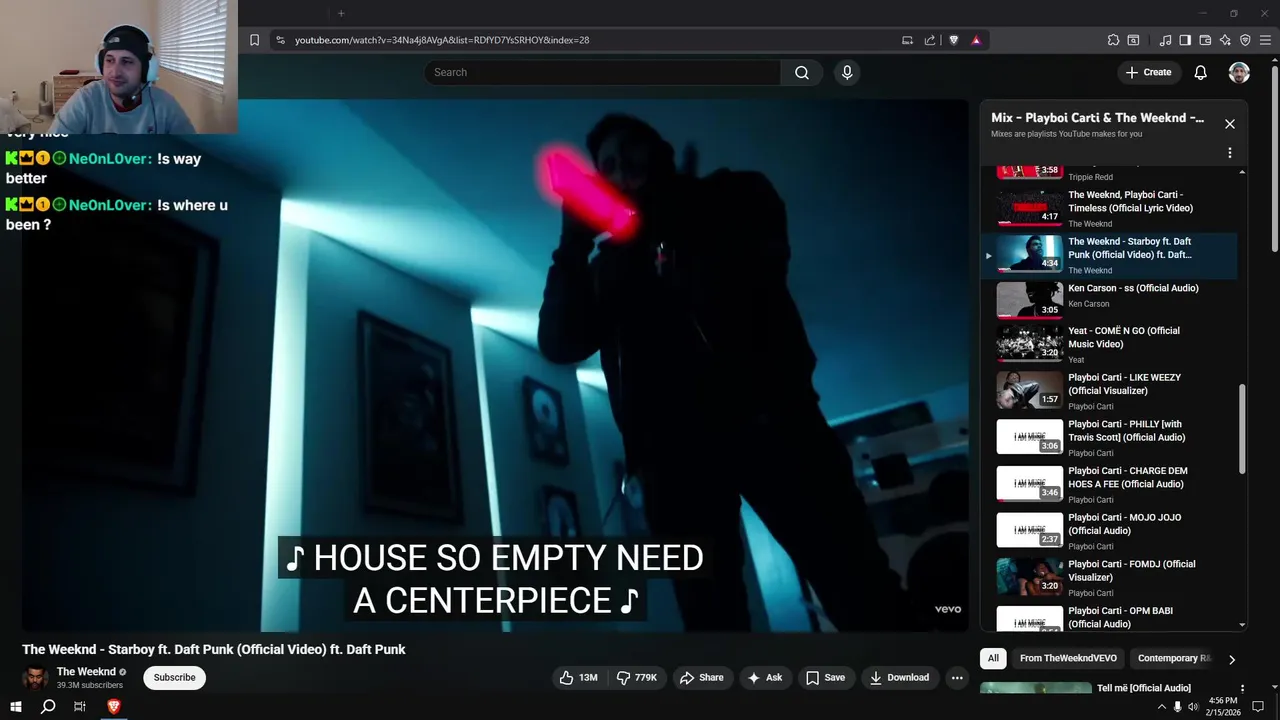
Task: Open options for Tell më recommended video
Action: (x=1242, y=688)
